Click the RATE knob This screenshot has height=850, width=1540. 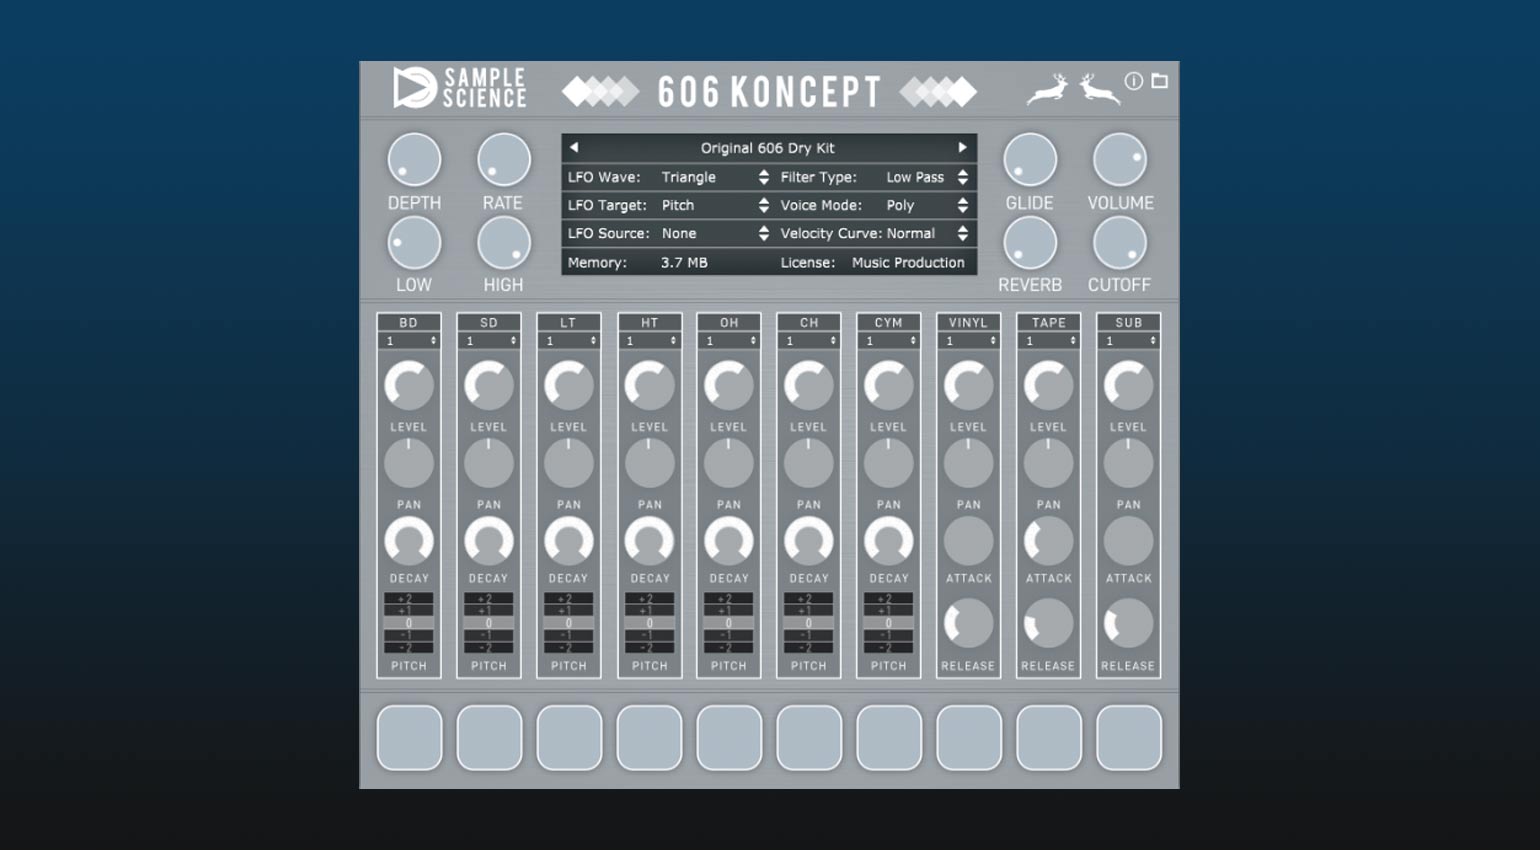(504, 160)
